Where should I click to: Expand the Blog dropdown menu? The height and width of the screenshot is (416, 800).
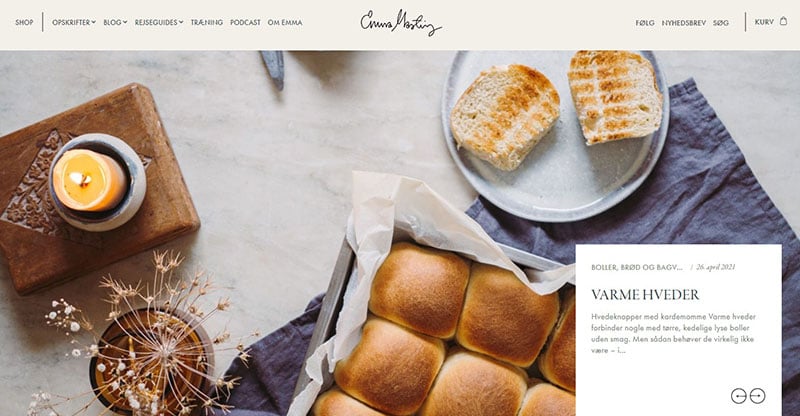point(115,22)
